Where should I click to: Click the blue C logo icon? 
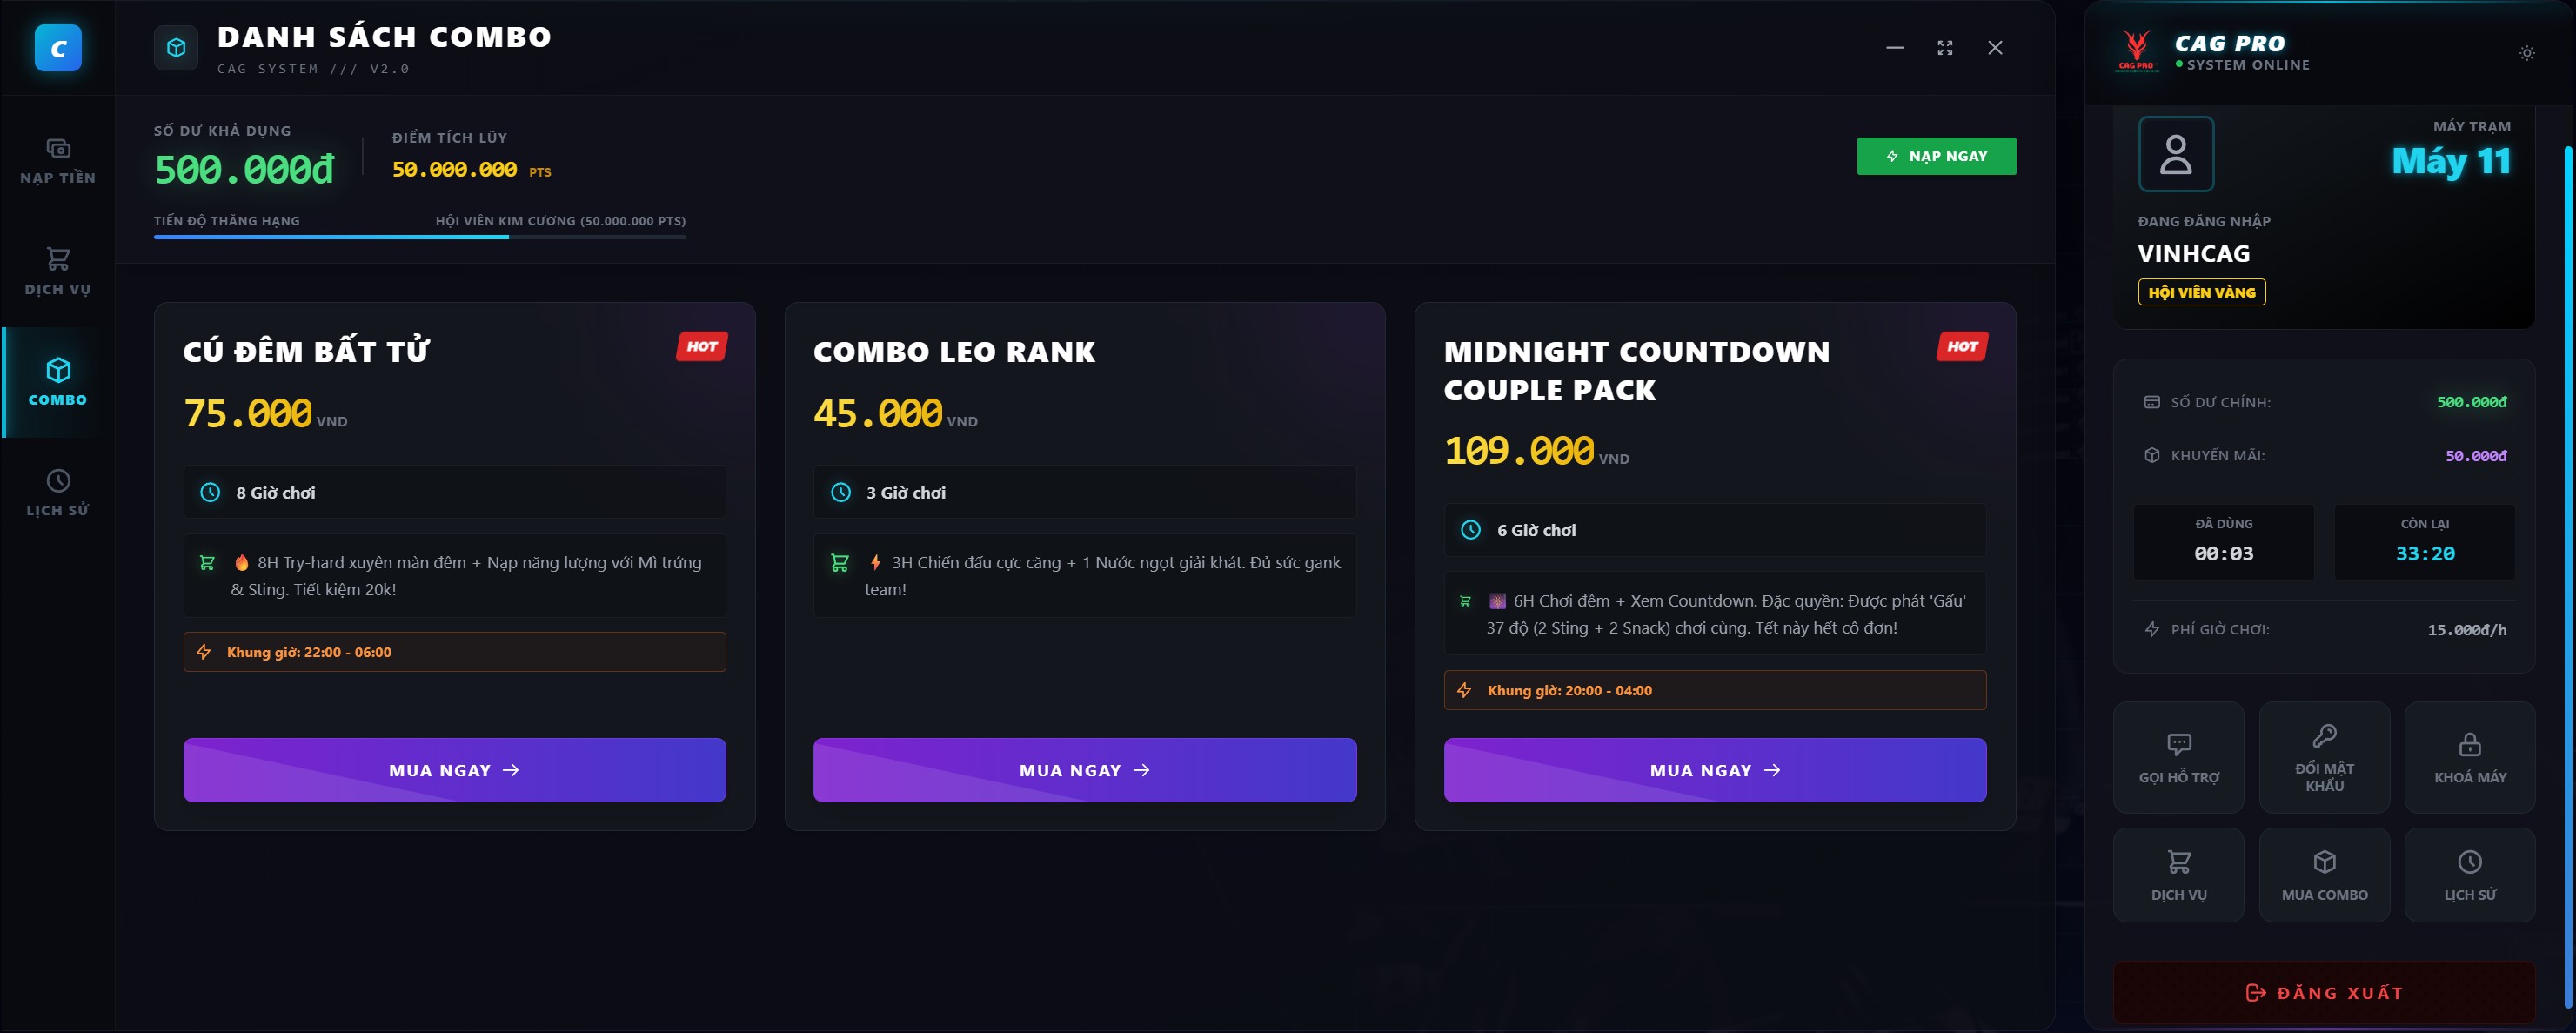point(58,48)
